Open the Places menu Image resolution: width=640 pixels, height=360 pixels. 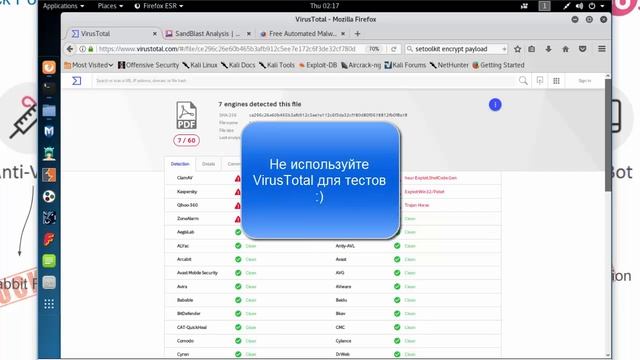tap(110, 6)
